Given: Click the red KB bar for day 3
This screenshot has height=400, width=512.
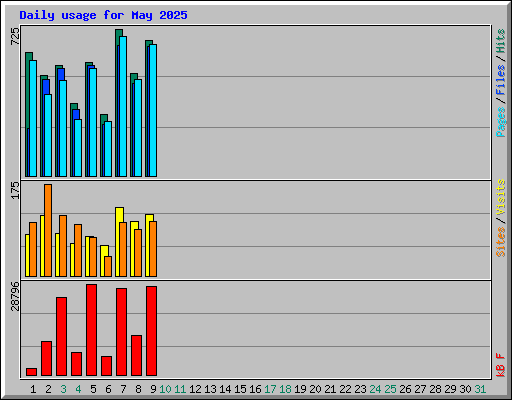Looking at the screenshot, I should click(x=61, y=336).
